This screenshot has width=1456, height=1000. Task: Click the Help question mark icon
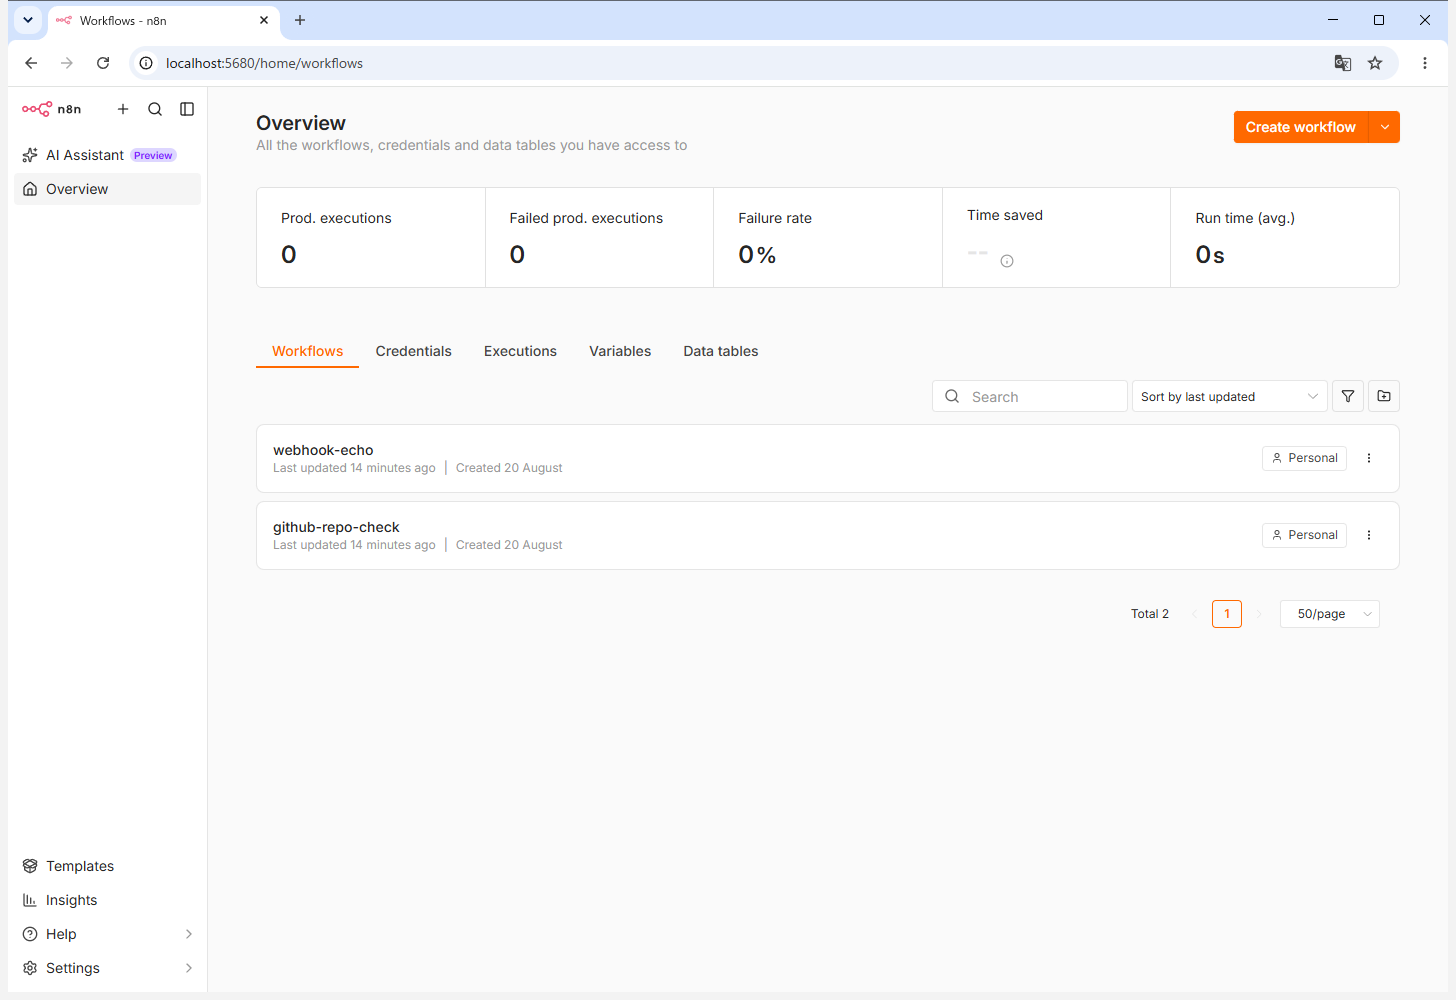[x=30, y=934]
